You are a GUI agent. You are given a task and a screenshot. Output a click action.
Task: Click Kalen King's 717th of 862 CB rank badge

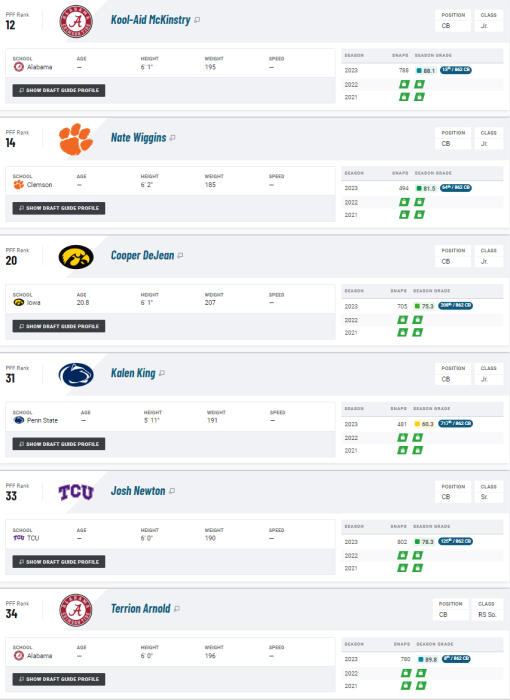(456, 423)
